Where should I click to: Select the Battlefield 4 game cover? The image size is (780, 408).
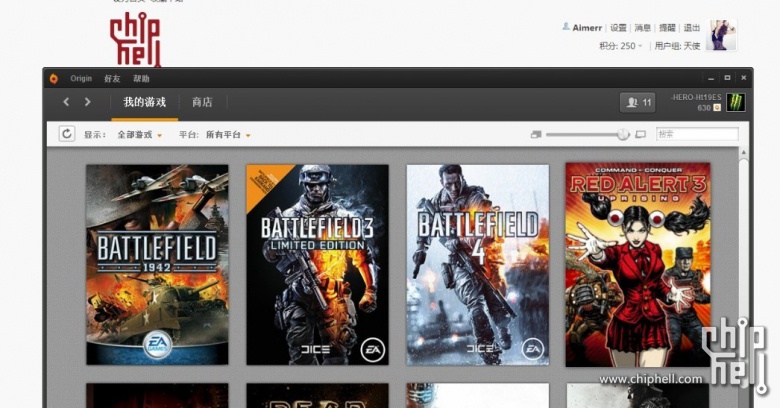[x=478, y=265]
